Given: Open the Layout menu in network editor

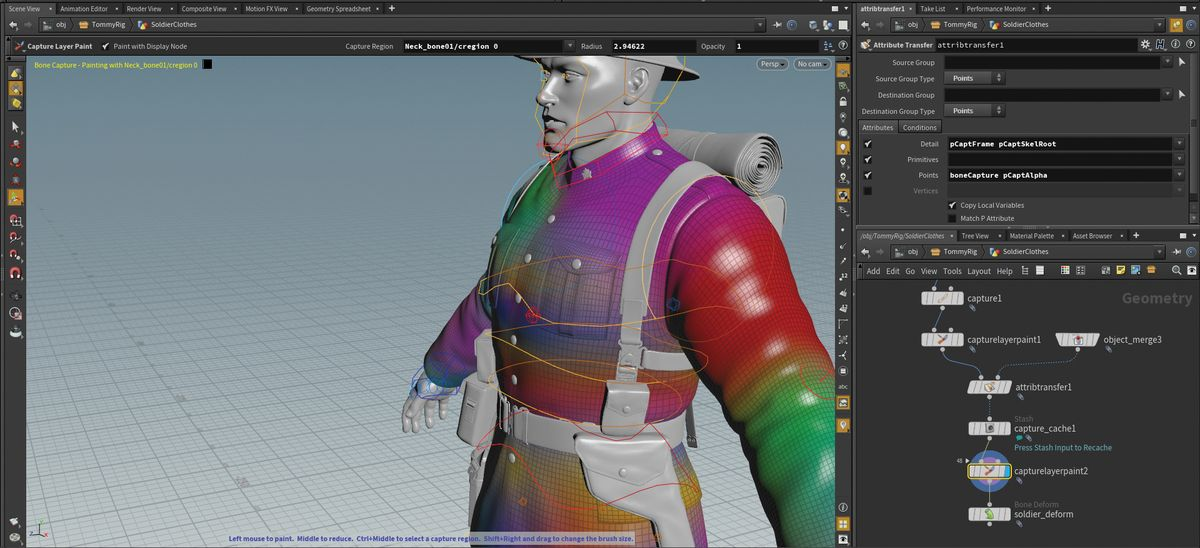Looking at the screenshot, I should 978,271.
